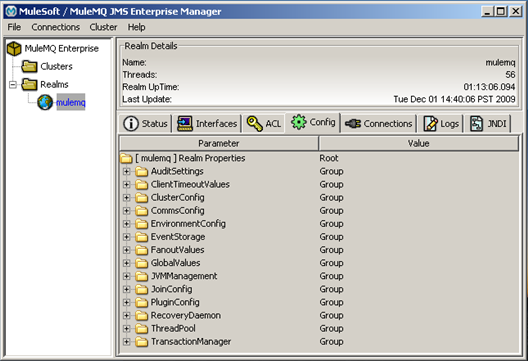
Task: Expand the AuditSettings group
Action: (x=126, y=171)
